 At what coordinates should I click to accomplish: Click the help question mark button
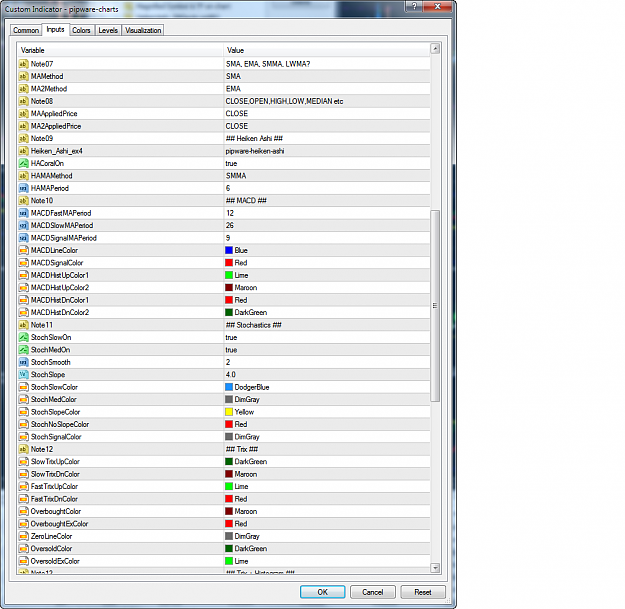click(414, 6)
